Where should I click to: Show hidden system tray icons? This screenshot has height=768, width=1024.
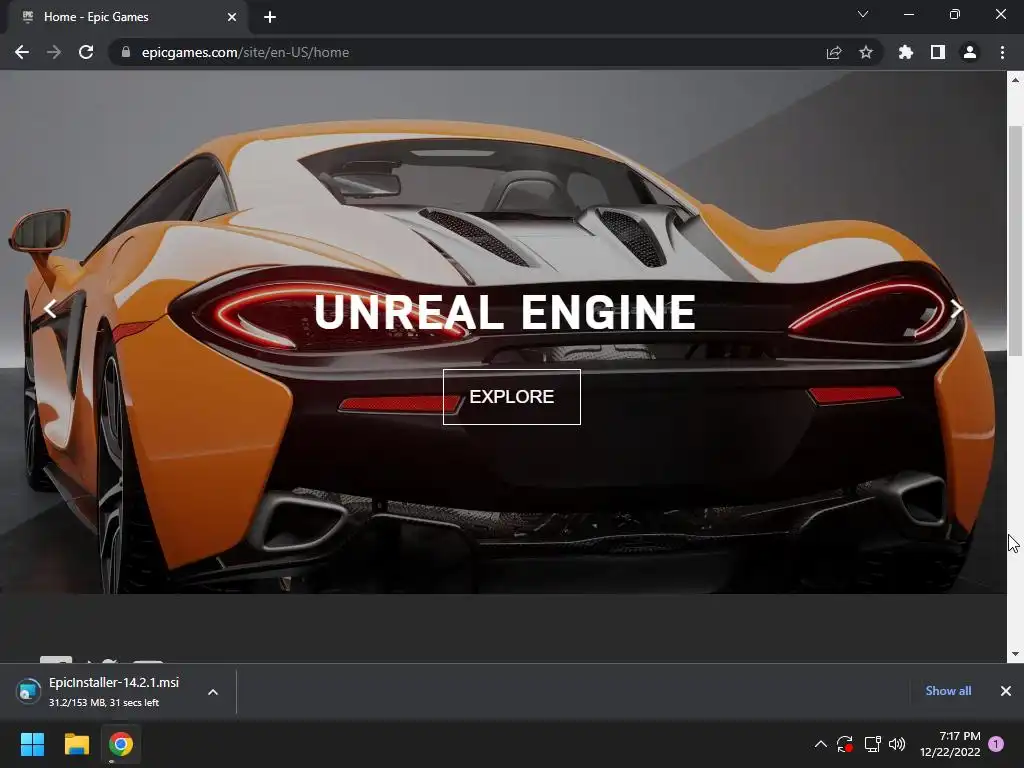coord(821,744)
